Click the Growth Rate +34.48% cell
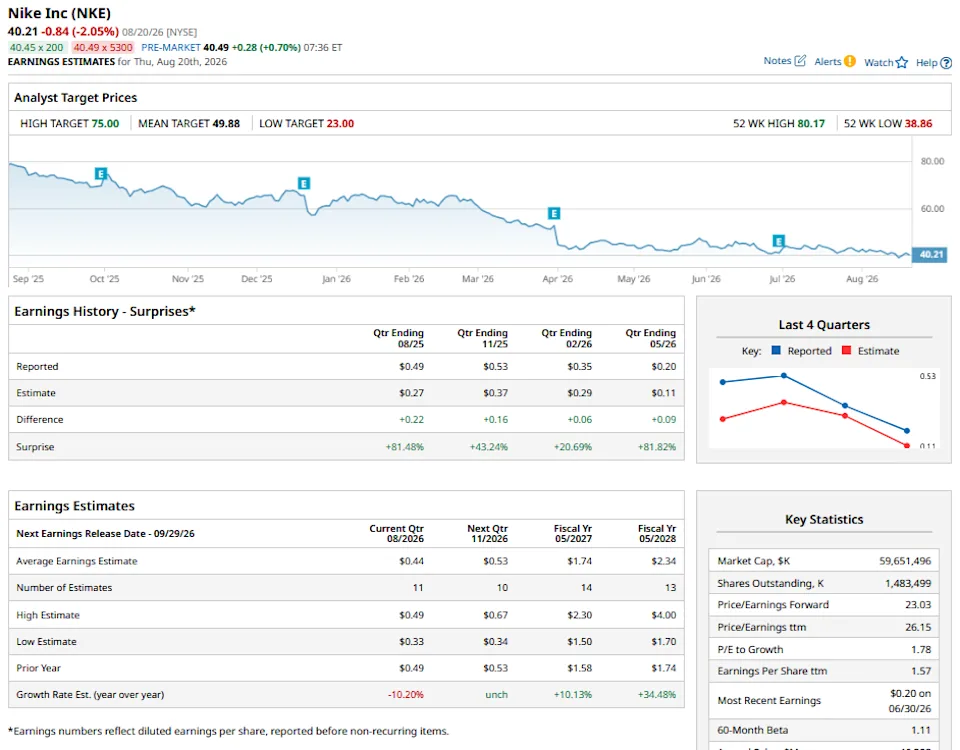This screenshot has width=960, height=750. coord(657,694)
